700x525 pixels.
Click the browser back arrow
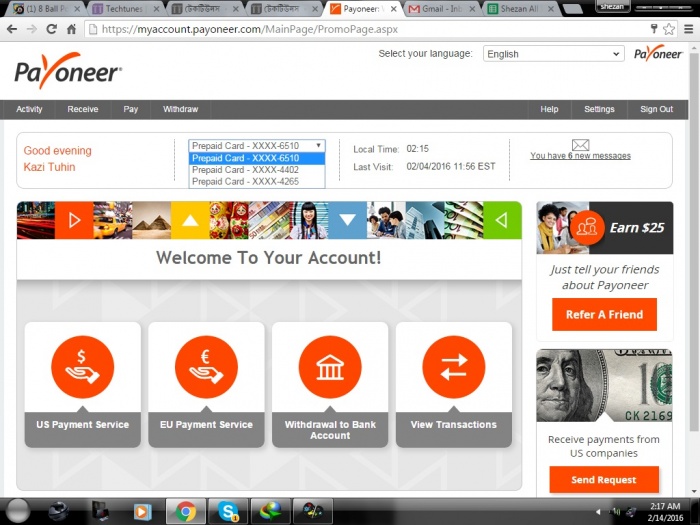[x=12, y=29]
